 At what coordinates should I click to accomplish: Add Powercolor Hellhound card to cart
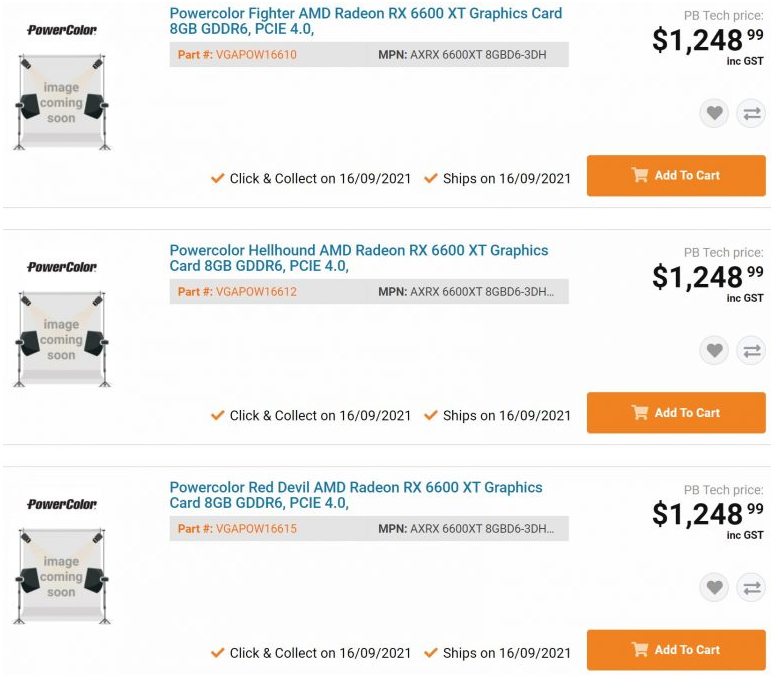[x=676, y=412]
